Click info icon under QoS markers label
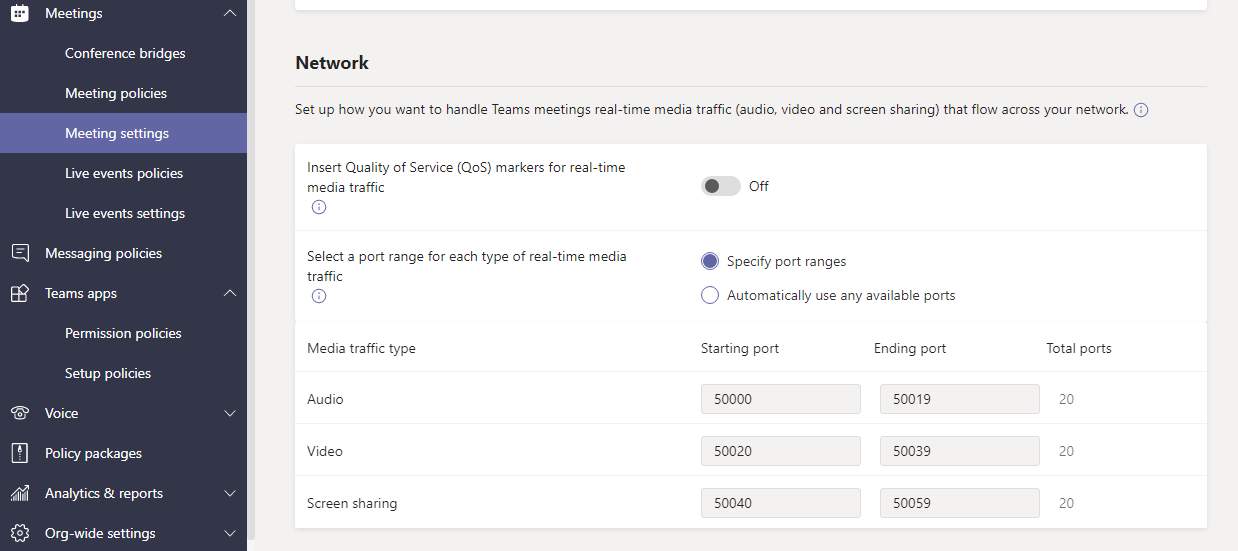The image size is (1238, 551). coord(319,207)
